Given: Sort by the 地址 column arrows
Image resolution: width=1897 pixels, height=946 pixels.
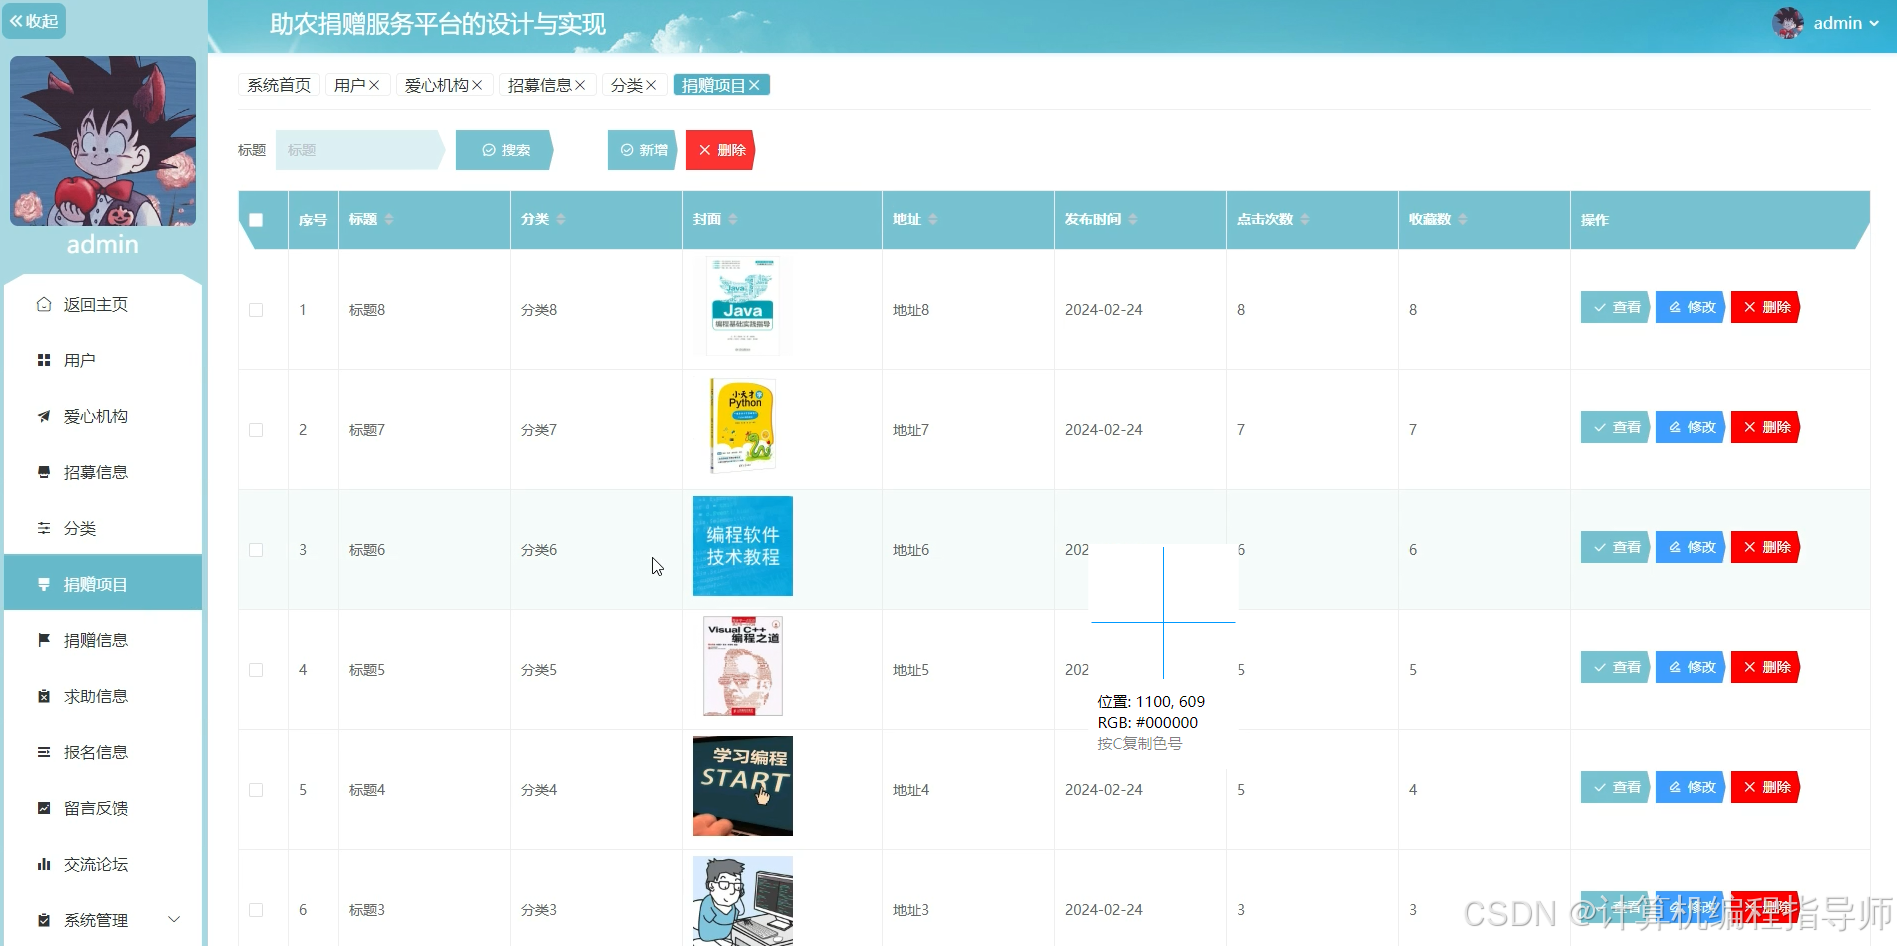Looking at the screenshot, I should [x=933, y=219].
